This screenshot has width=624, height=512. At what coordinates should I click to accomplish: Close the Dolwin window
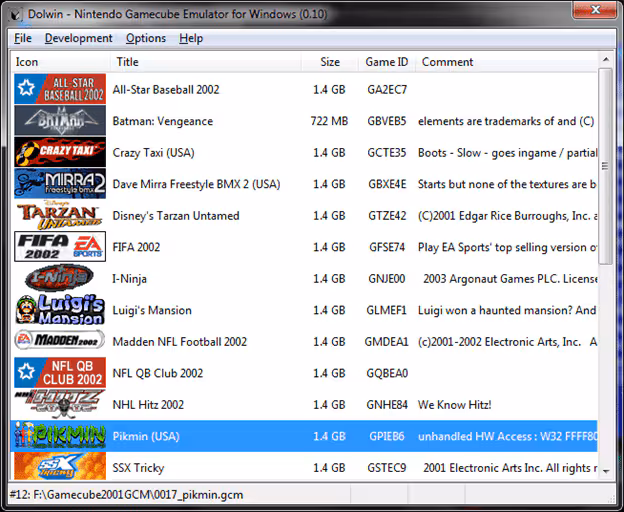coord(594,10)
